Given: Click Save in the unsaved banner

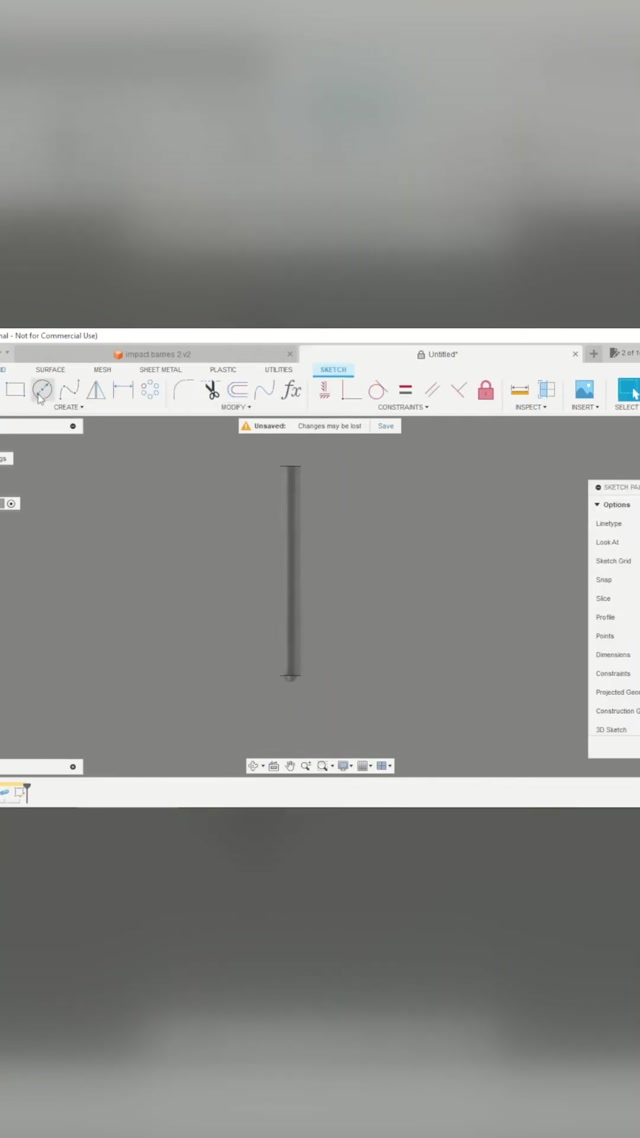Looking at the screenshot, I should (x=385, y=426).
